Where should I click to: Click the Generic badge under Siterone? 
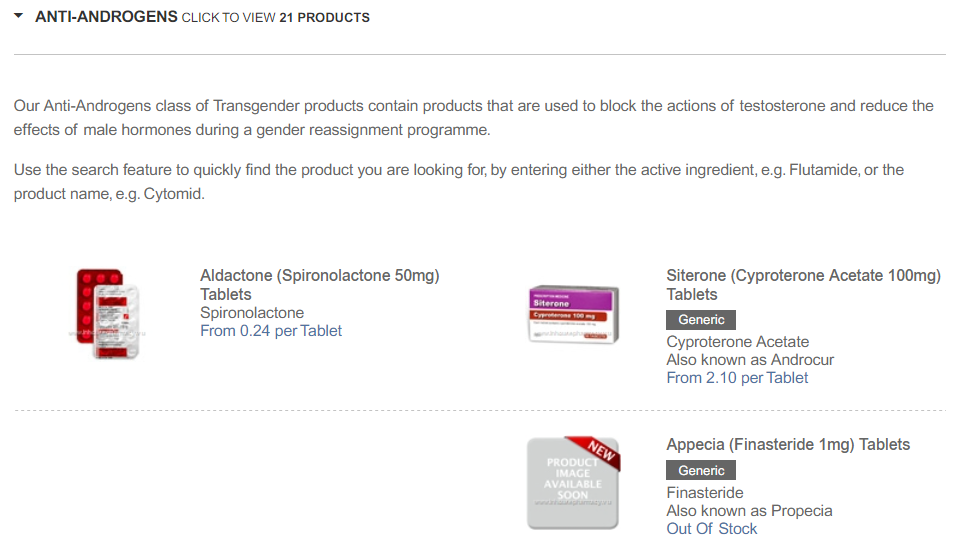pos(701,320)
